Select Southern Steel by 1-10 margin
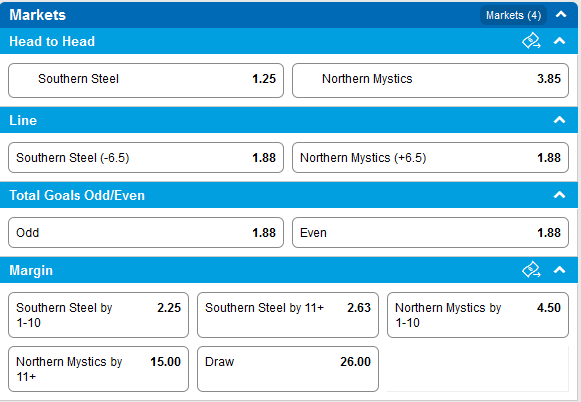The height and width of the screenshot is (402, 581). [98, 315]
